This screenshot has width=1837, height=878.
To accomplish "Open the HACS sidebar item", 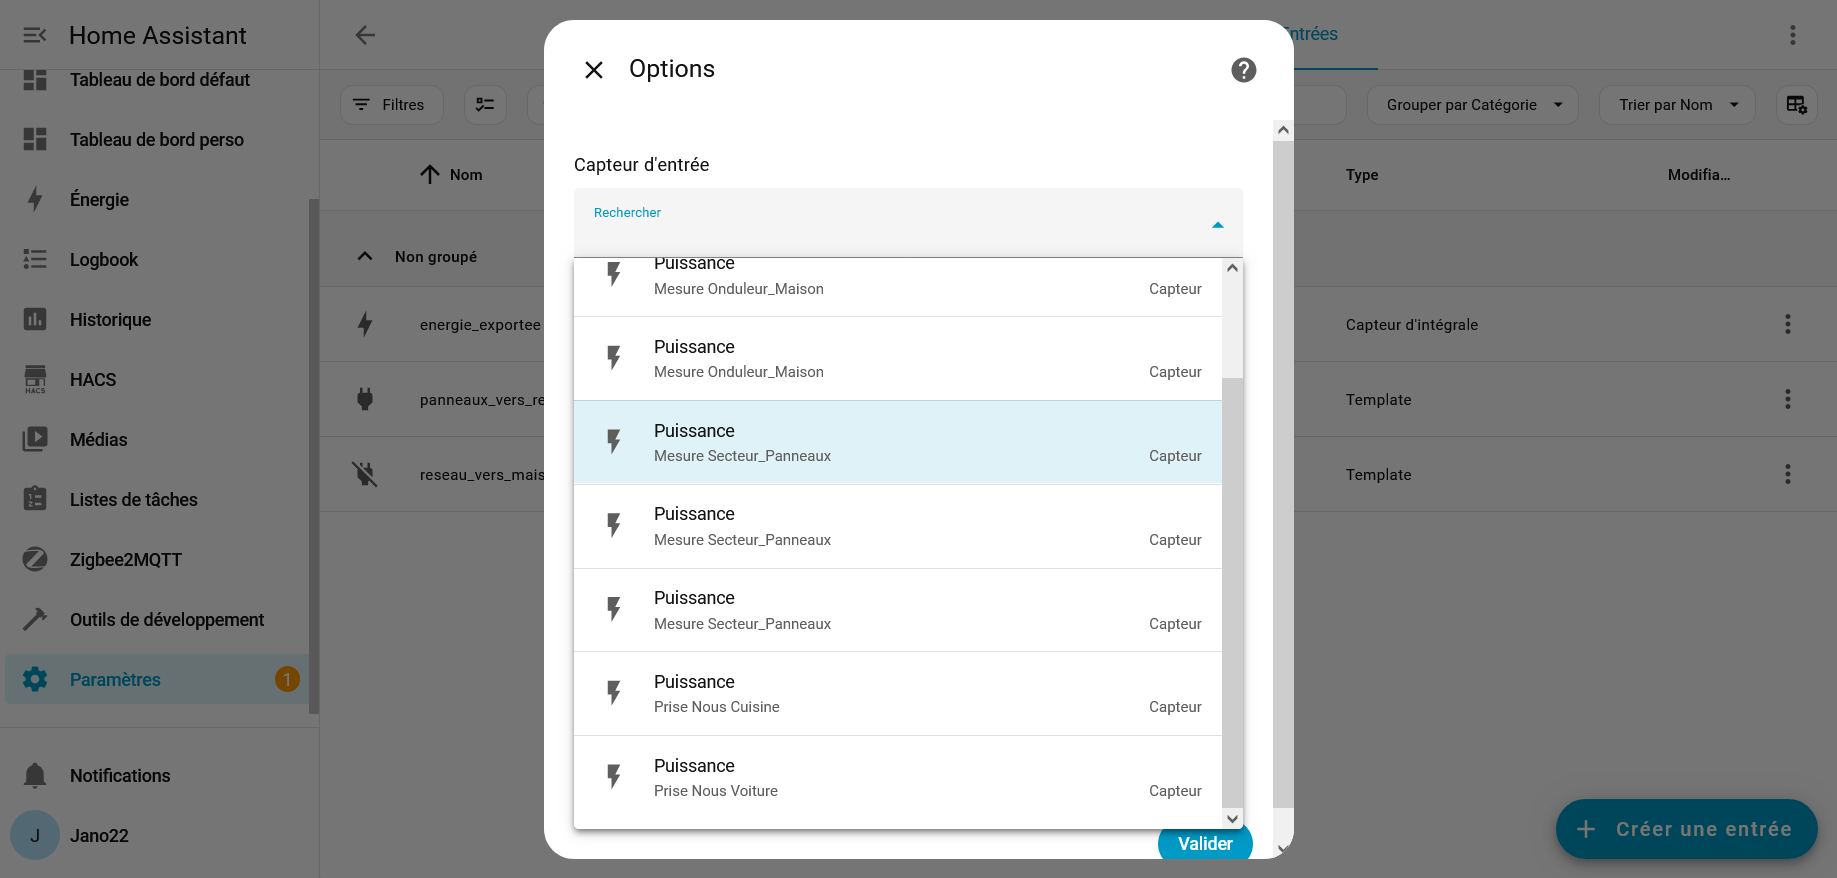I will 93,380.
